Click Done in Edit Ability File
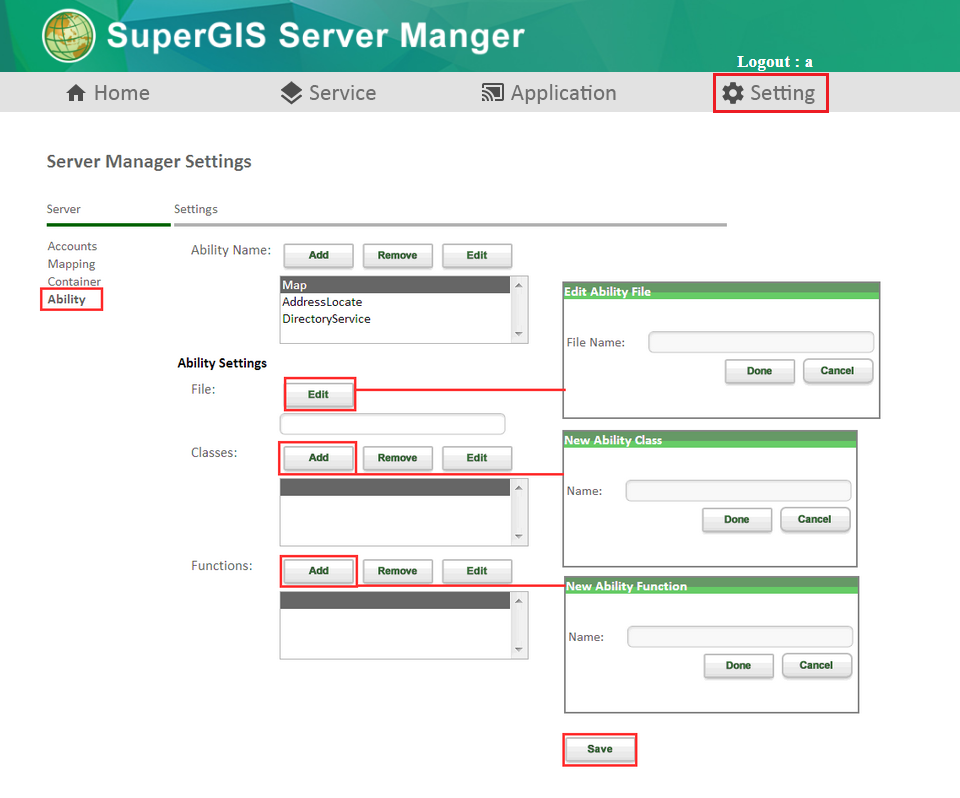960x798 pixels. pyautogui.click(x=759, y=371)
